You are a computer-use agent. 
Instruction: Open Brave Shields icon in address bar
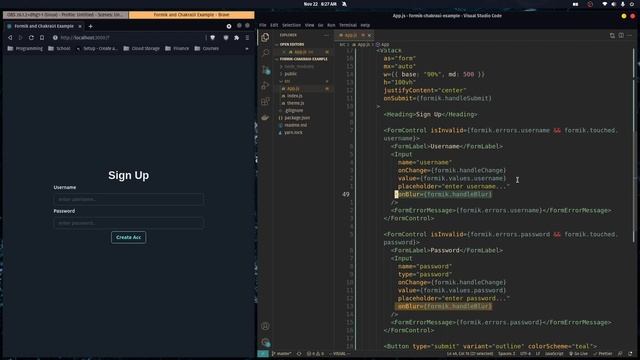(213, 38)
